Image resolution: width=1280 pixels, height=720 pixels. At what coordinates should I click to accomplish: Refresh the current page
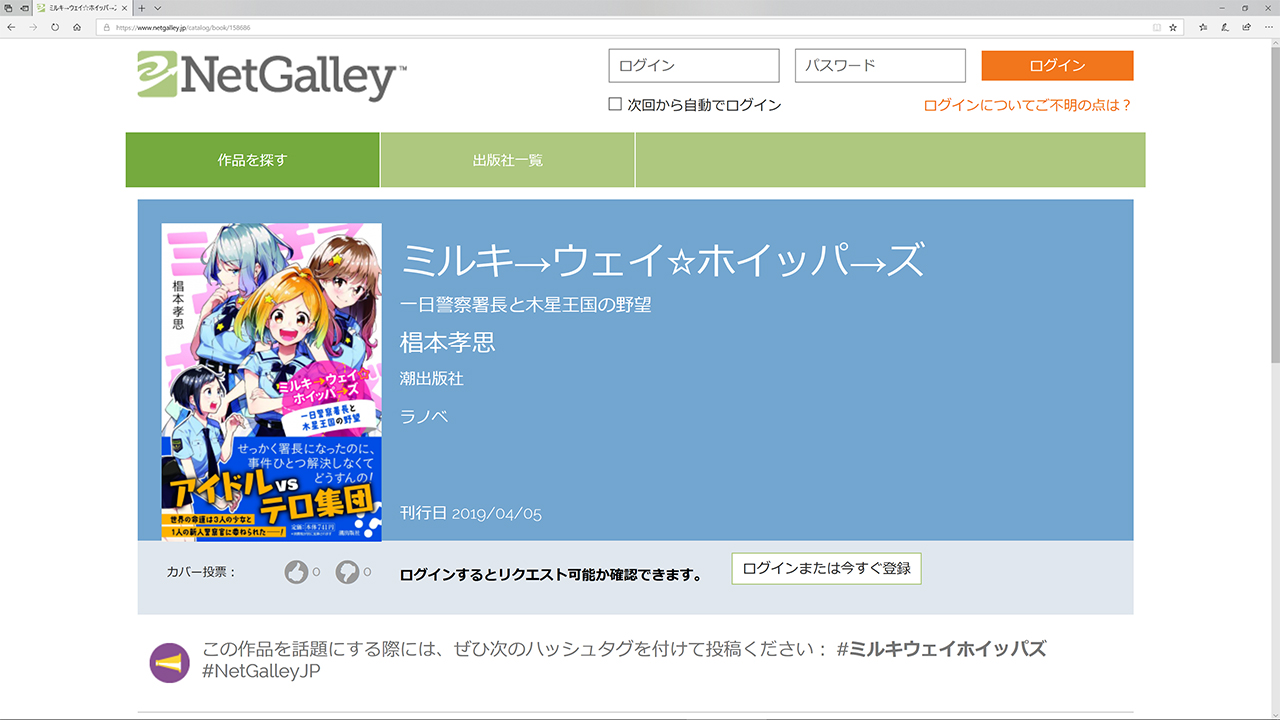(55, 27)
